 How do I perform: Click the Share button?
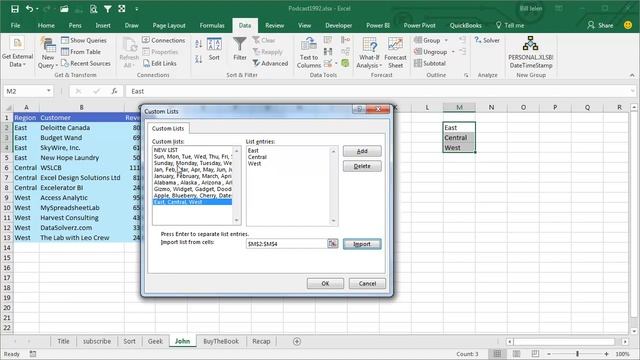coord(600,25)
